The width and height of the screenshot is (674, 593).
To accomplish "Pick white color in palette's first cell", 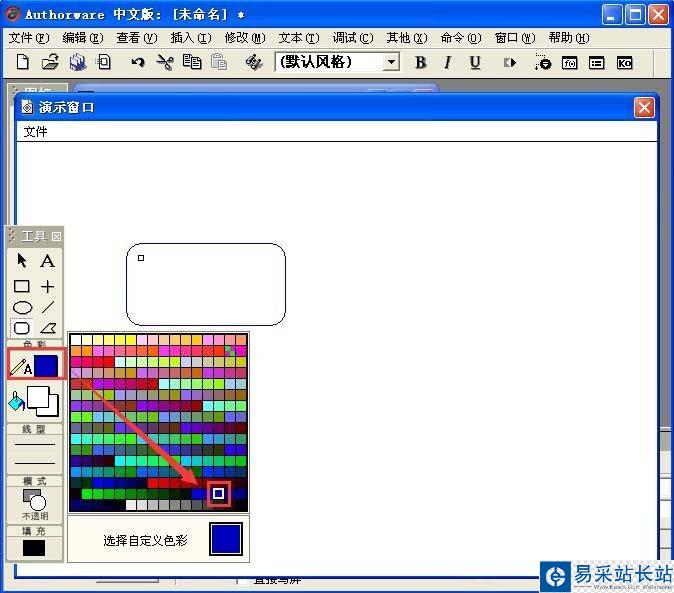I will point(76,340).
